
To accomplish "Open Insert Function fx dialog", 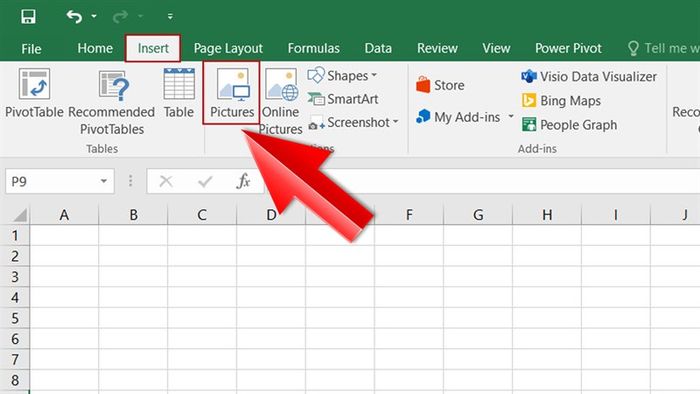I will [243, 182].
